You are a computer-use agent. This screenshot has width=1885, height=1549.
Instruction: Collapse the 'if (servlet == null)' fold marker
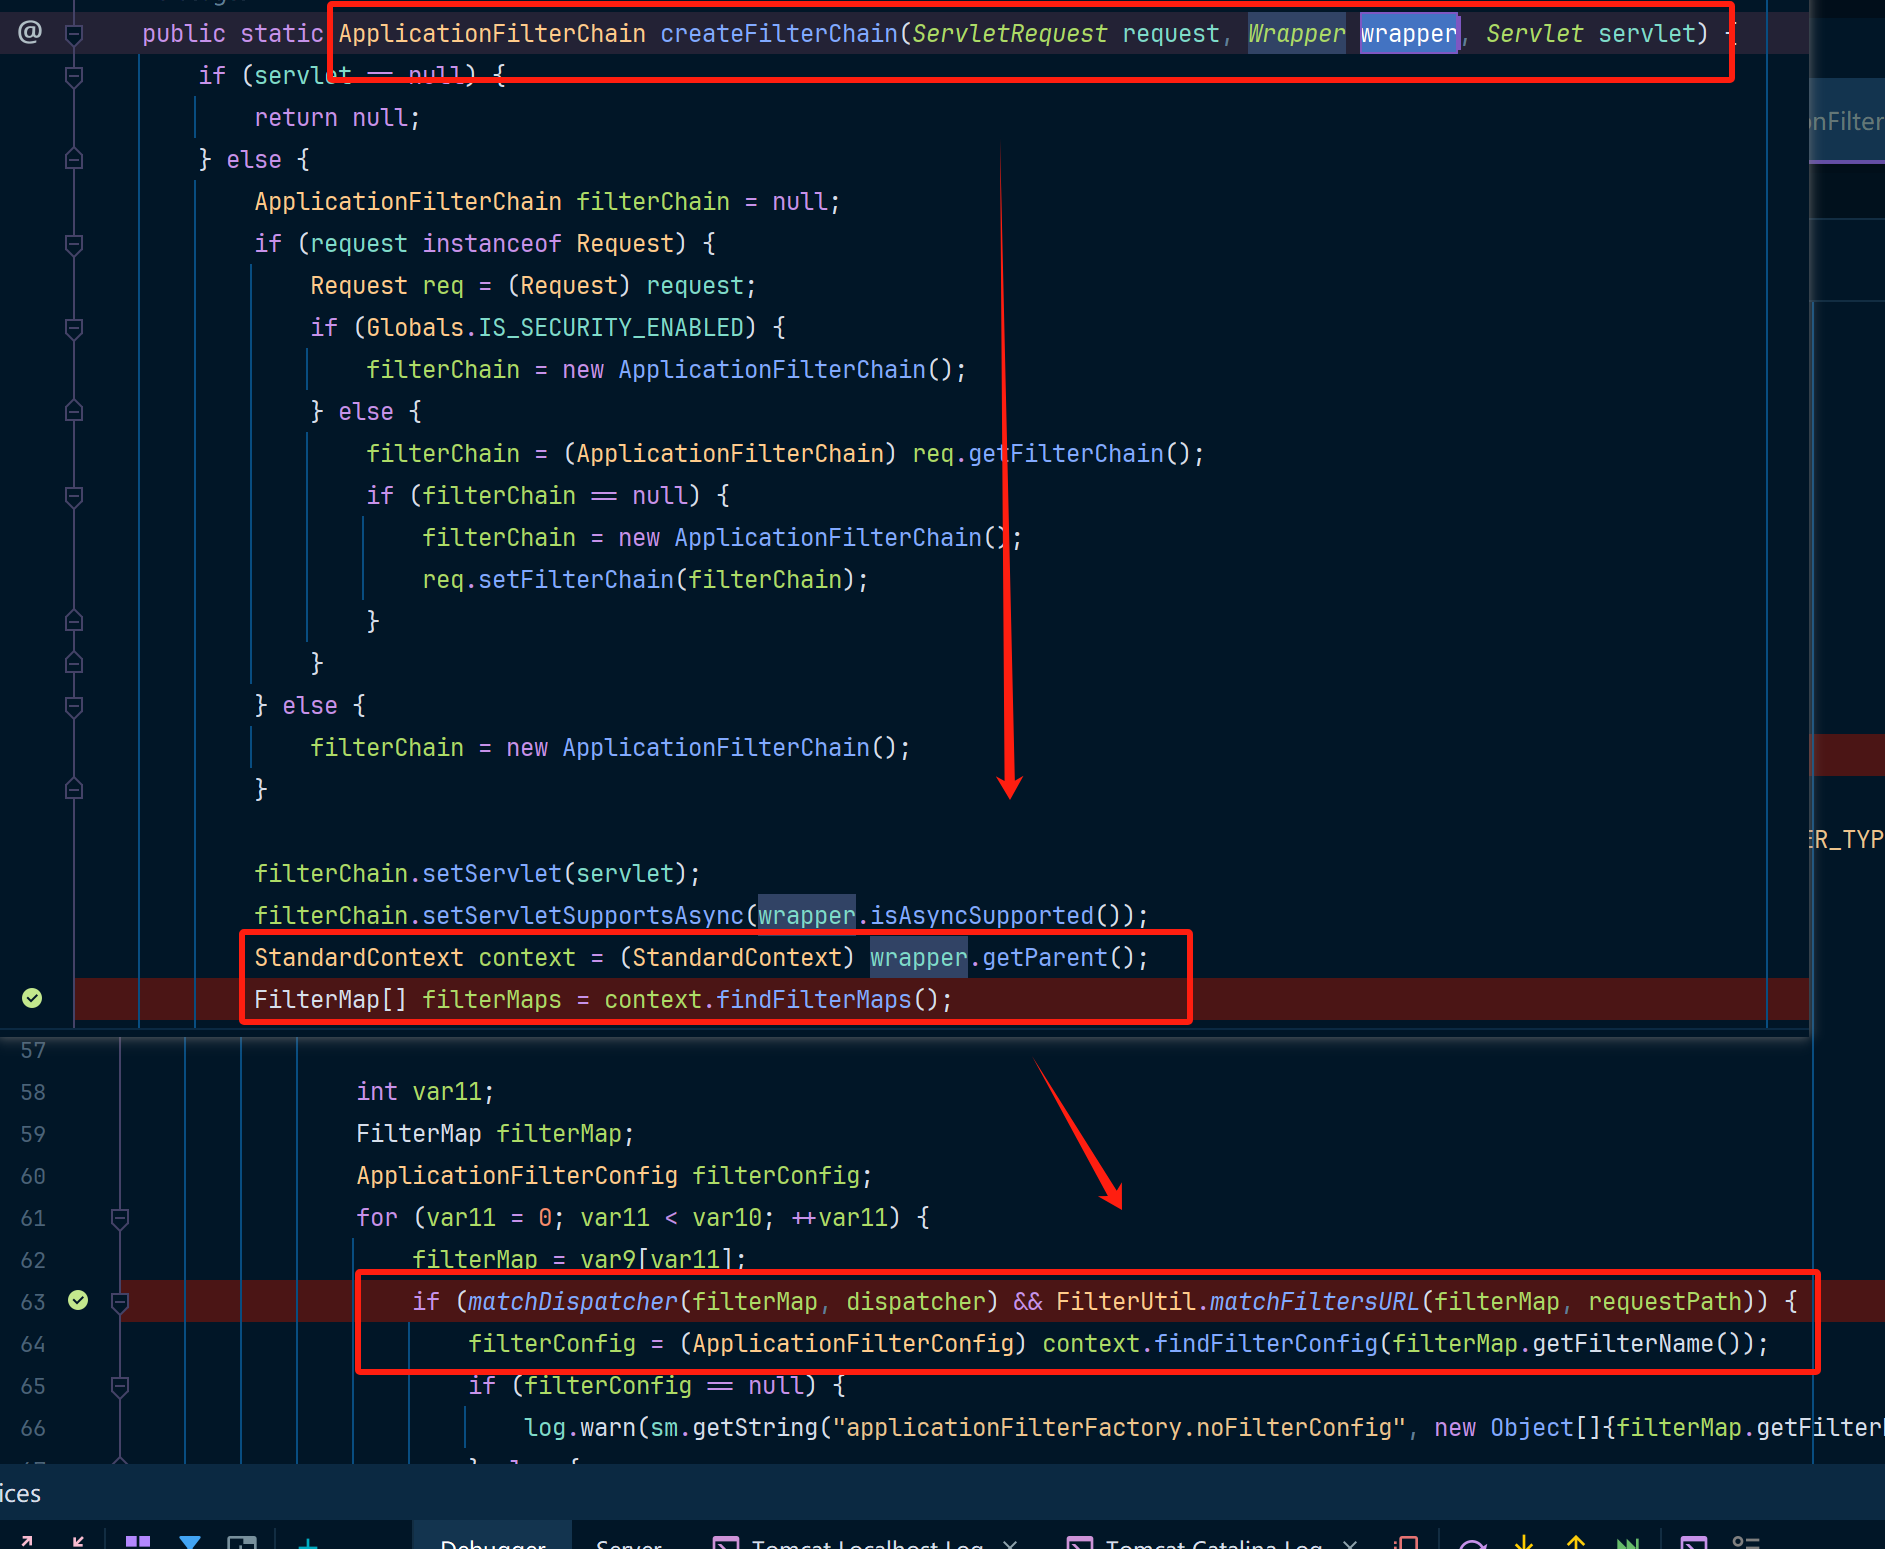(74, 76)
